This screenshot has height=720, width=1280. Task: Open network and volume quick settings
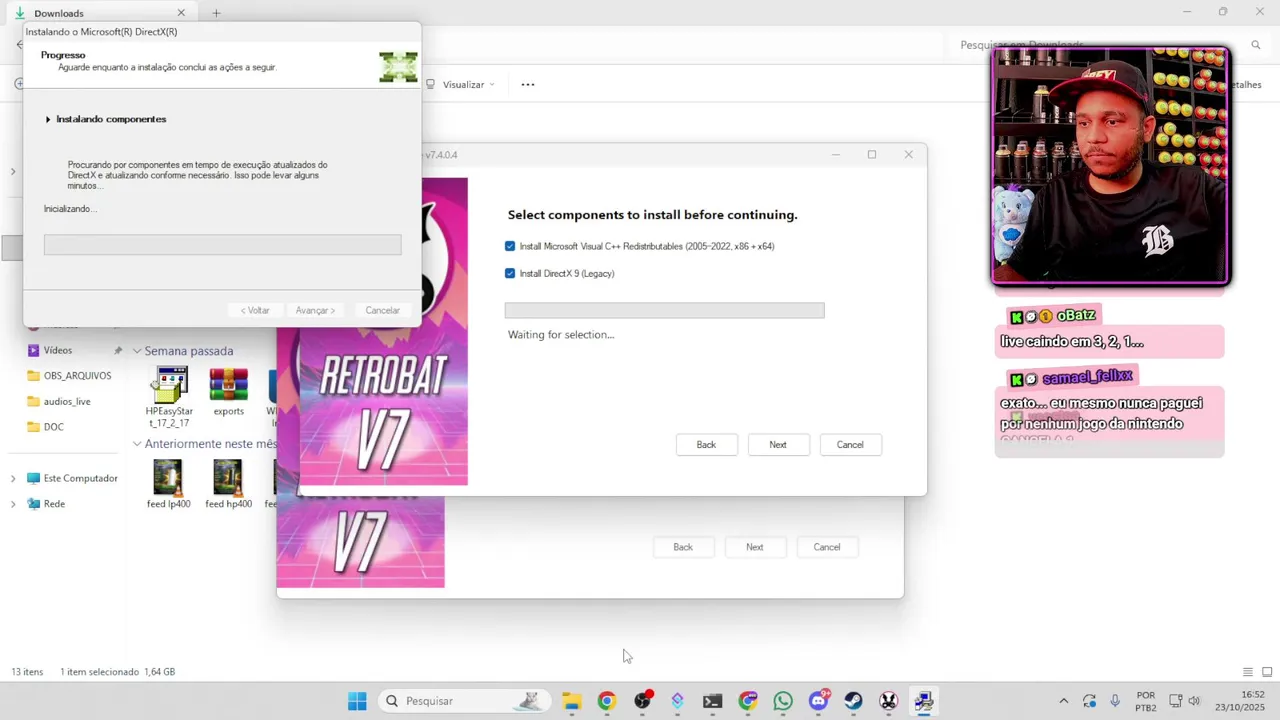tap(1185, 701)
